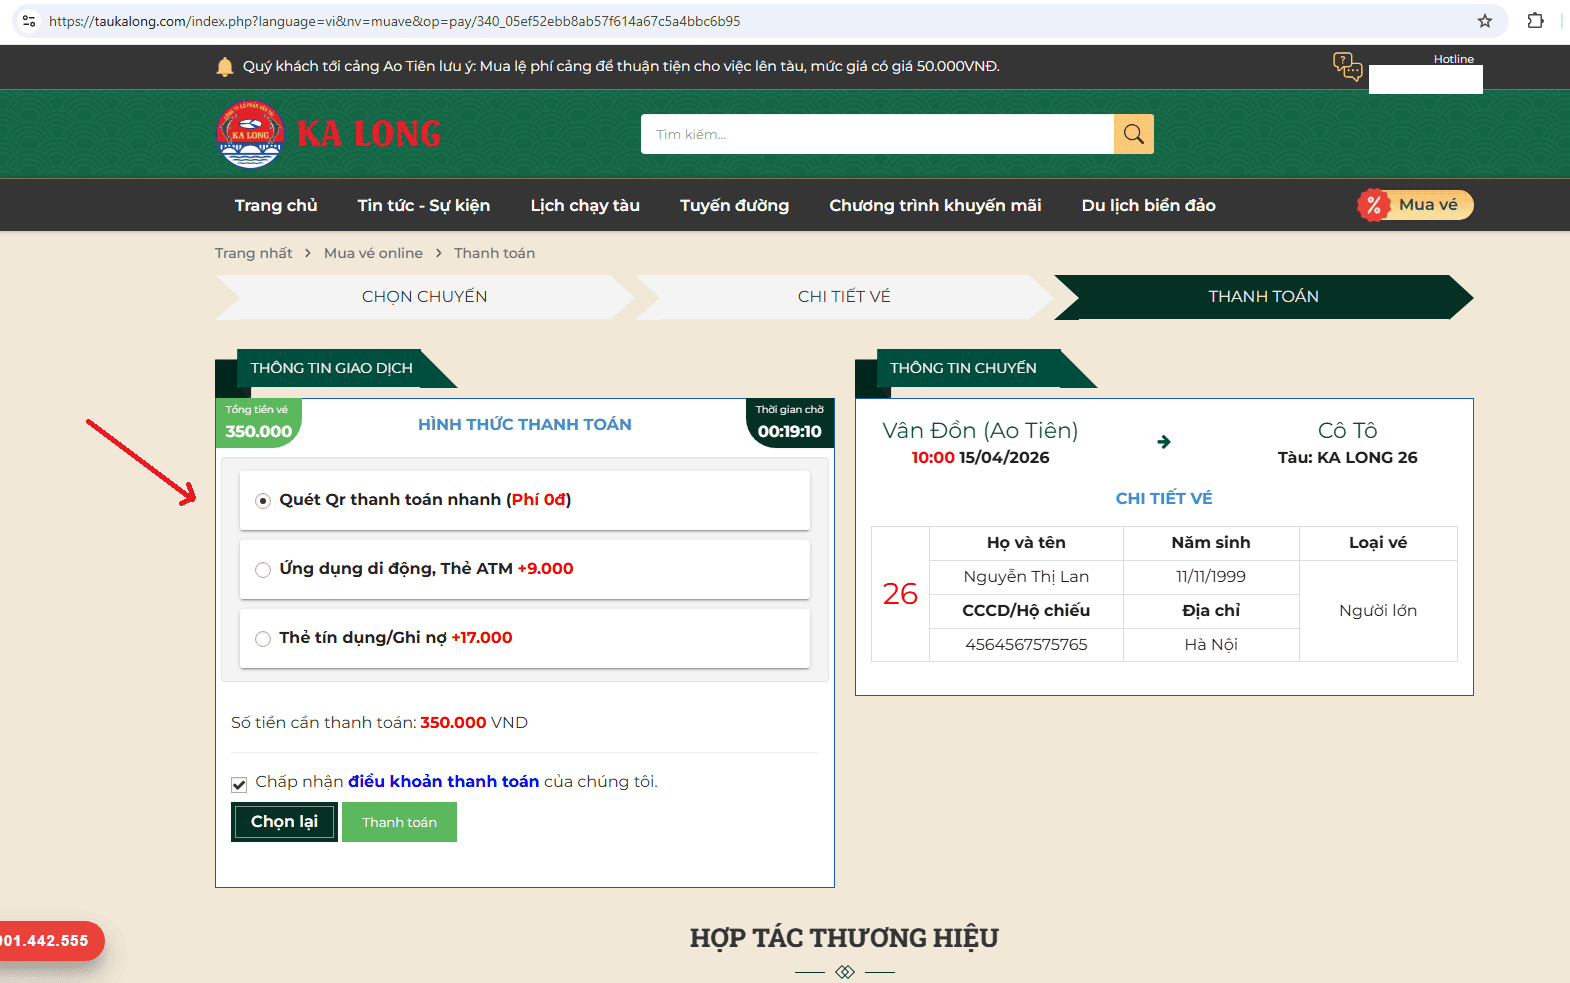1570x983 pixels.
Task: Select Thẻ tín dụng/Ghi nợ option
Action: 263,639
